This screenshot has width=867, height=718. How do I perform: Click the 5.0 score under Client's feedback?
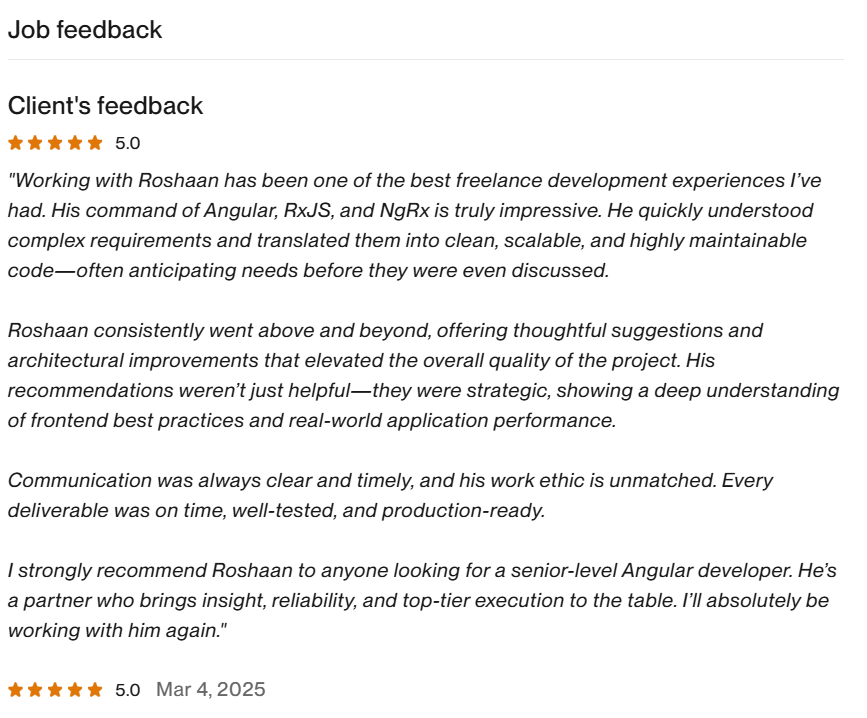click(x=128, y=143)
